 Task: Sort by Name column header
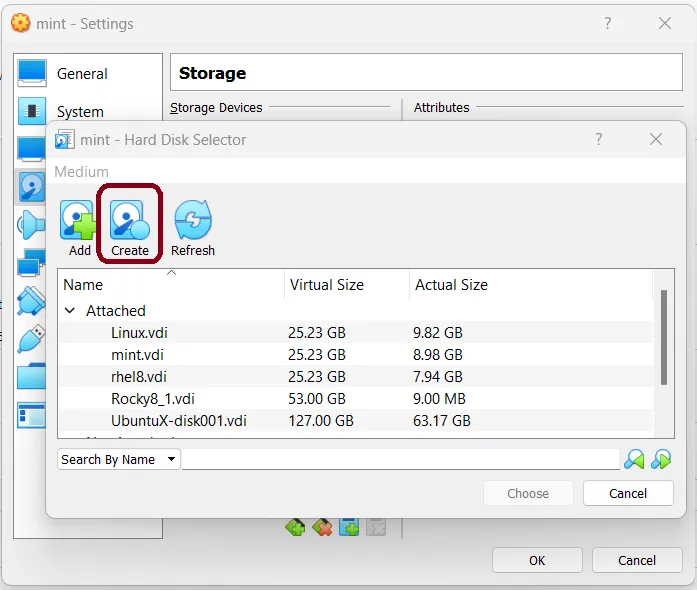[x=171, y=285]
